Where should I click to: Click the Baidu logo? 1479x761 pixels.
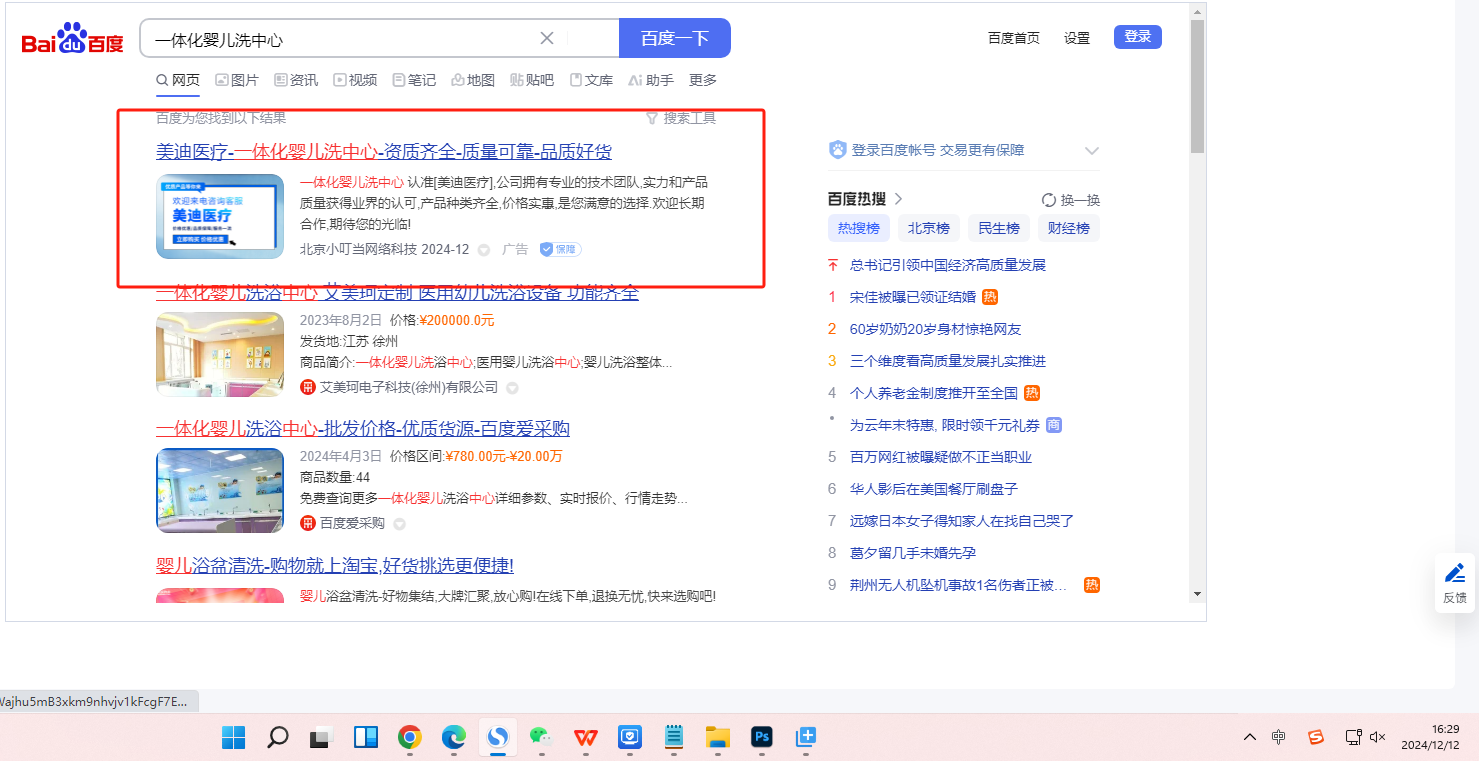coord(72,40)
